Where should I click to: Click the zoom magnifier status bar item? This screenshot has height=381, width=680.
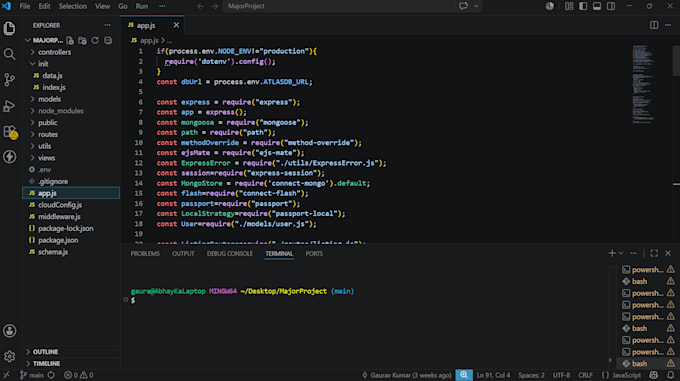click(x=464, y=375)
